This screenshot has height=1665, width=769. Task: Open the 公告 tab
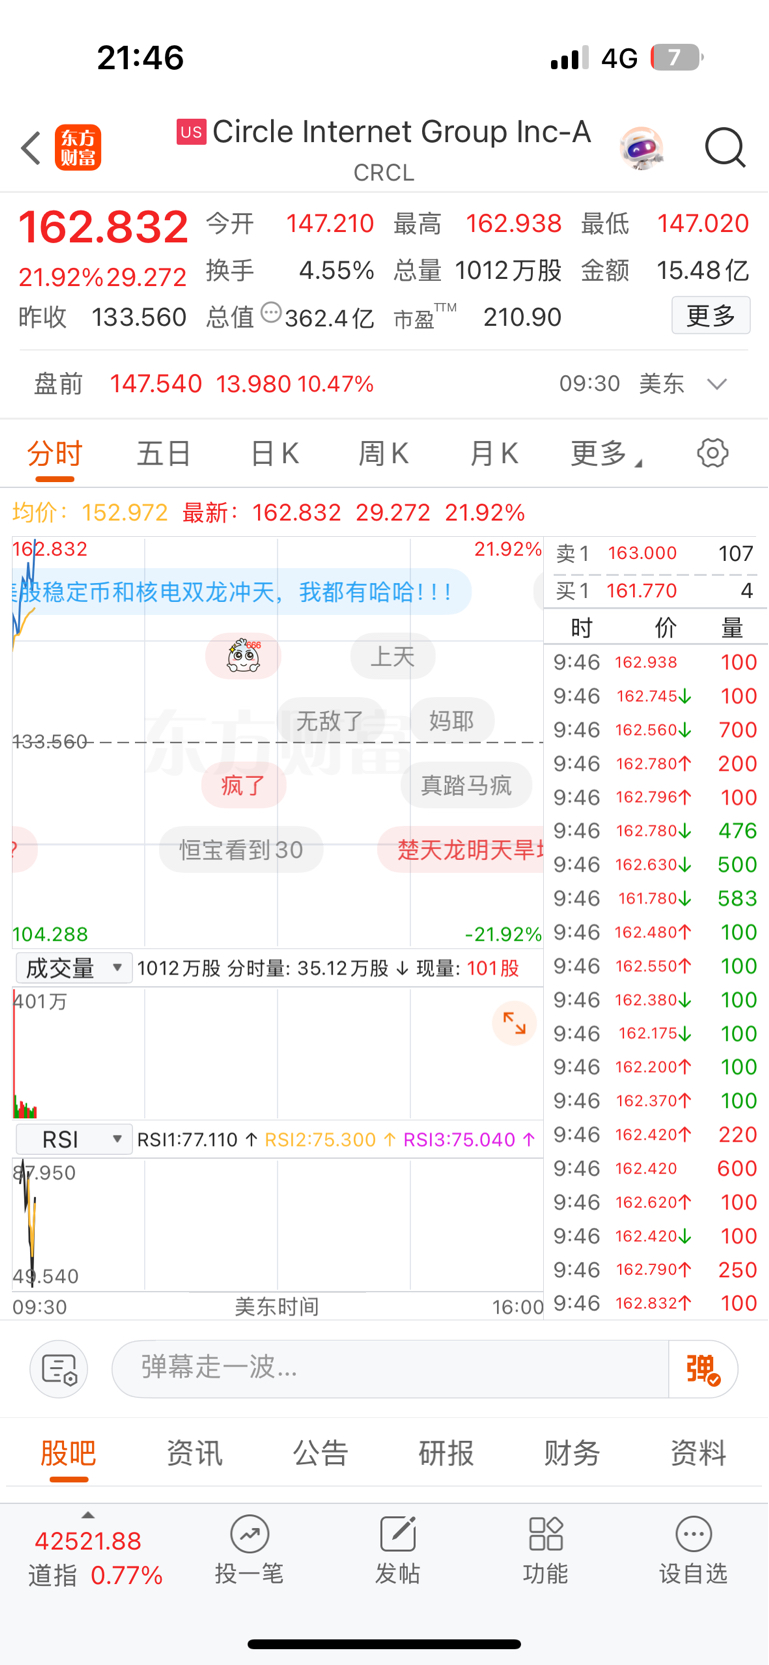click(320, 1453)
